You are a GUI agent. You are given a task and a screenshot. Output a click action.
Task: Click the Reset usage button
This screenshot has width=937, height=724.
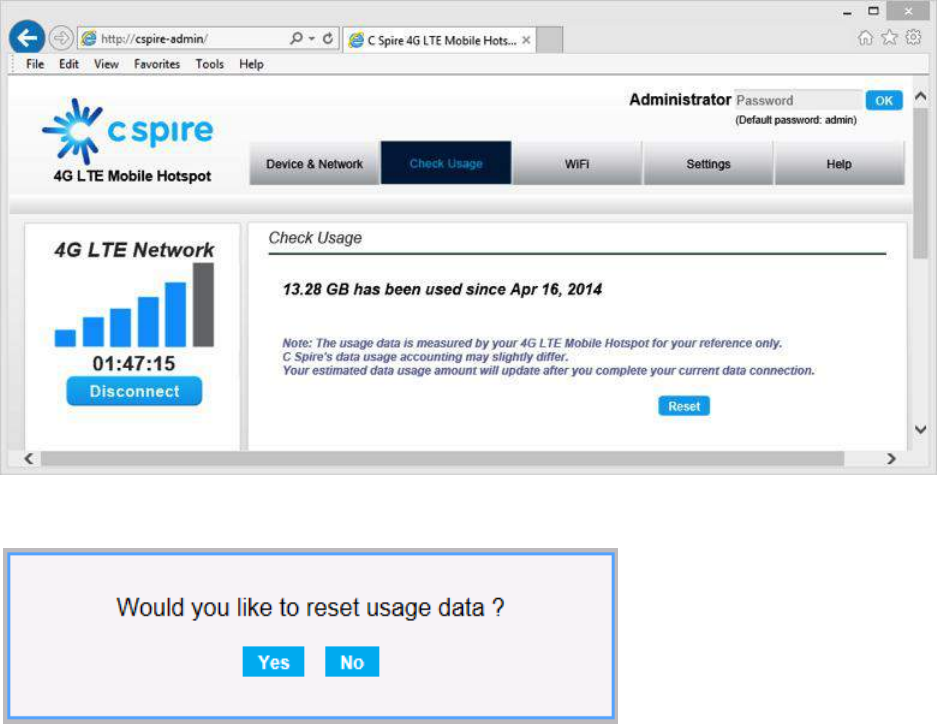pos(684,406)
